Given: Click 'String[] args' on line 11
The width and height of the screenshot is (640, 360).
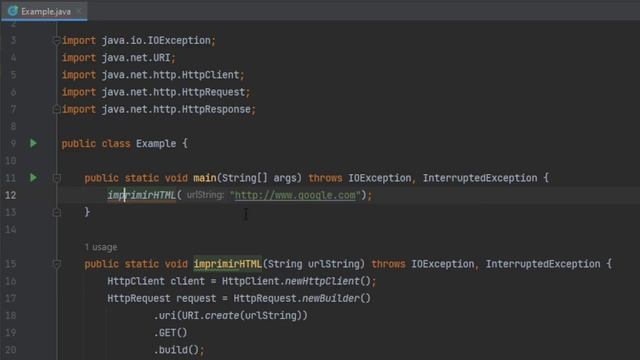Looking at the screenshot, I should (259, 178).
